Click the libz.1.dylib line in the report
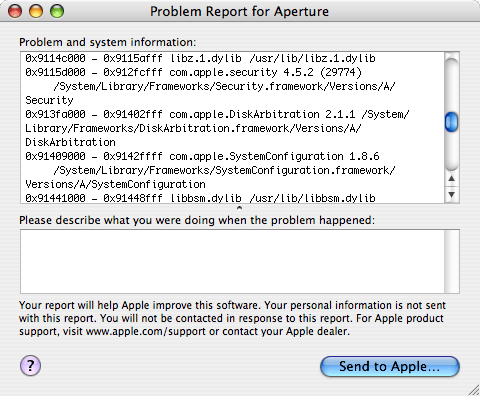 tap(200, 58)
